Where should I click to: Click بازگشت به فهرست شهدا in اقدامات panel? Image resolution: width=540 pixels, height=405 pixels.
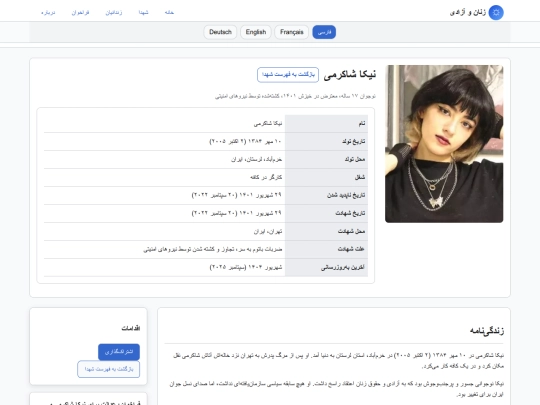(108, 369)
